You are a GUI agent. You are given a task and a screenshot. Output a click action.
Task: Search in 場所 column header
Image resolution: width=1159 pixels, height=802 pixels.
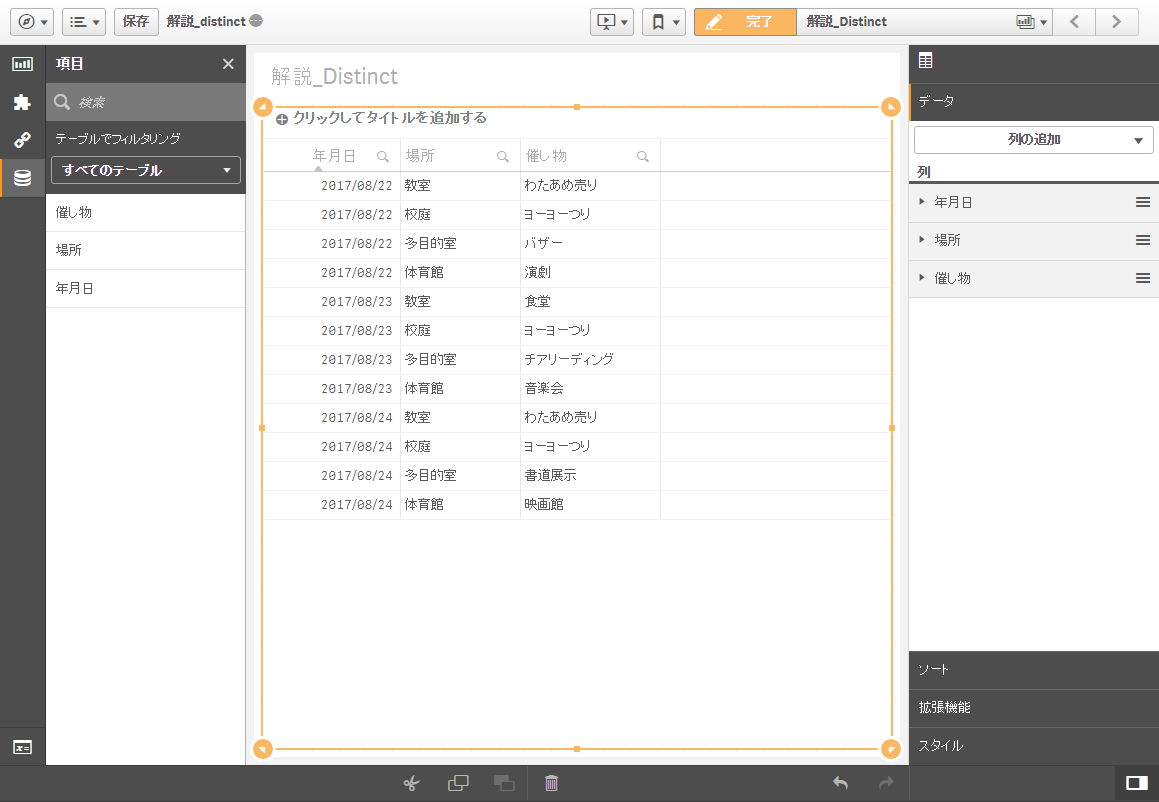[x=503, y=156]
